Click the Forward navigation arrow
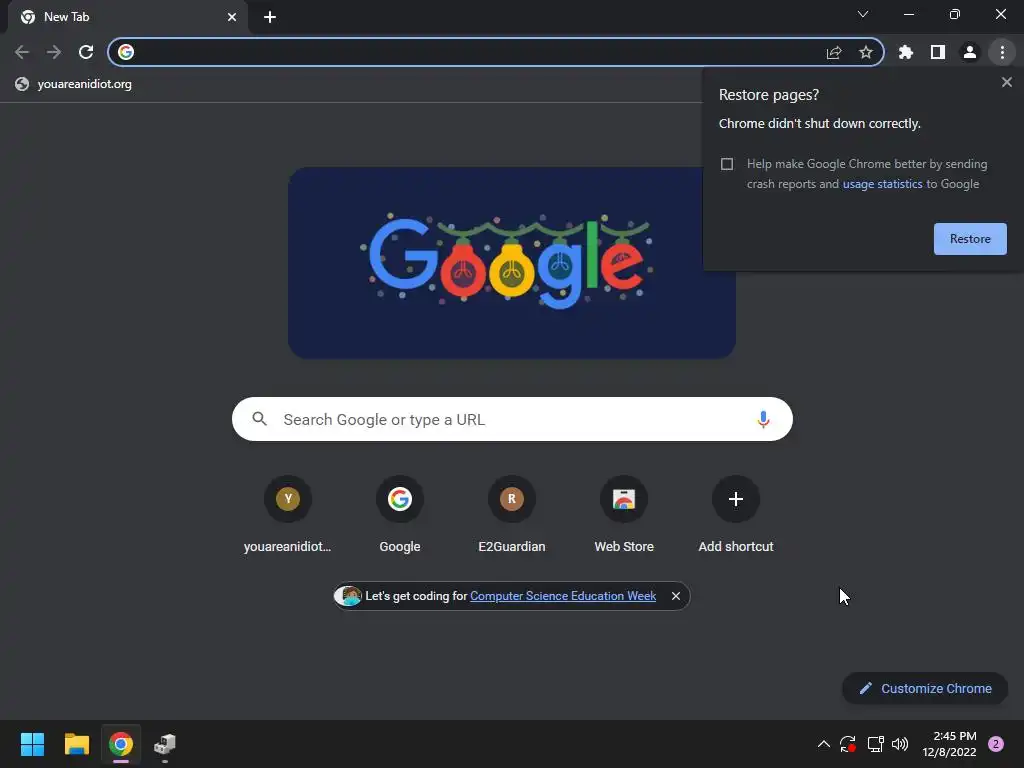1024x768 pixels. pos(54,52)
